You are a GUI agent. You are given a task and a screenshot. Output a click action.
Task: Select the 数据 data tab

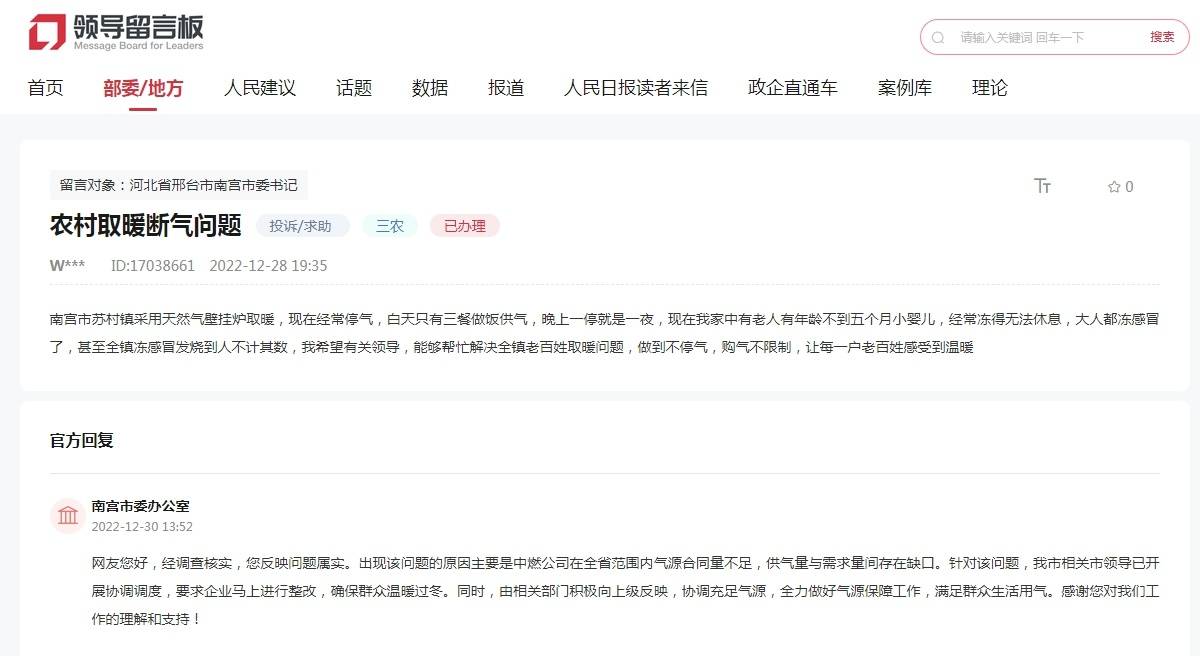(430, 88)
